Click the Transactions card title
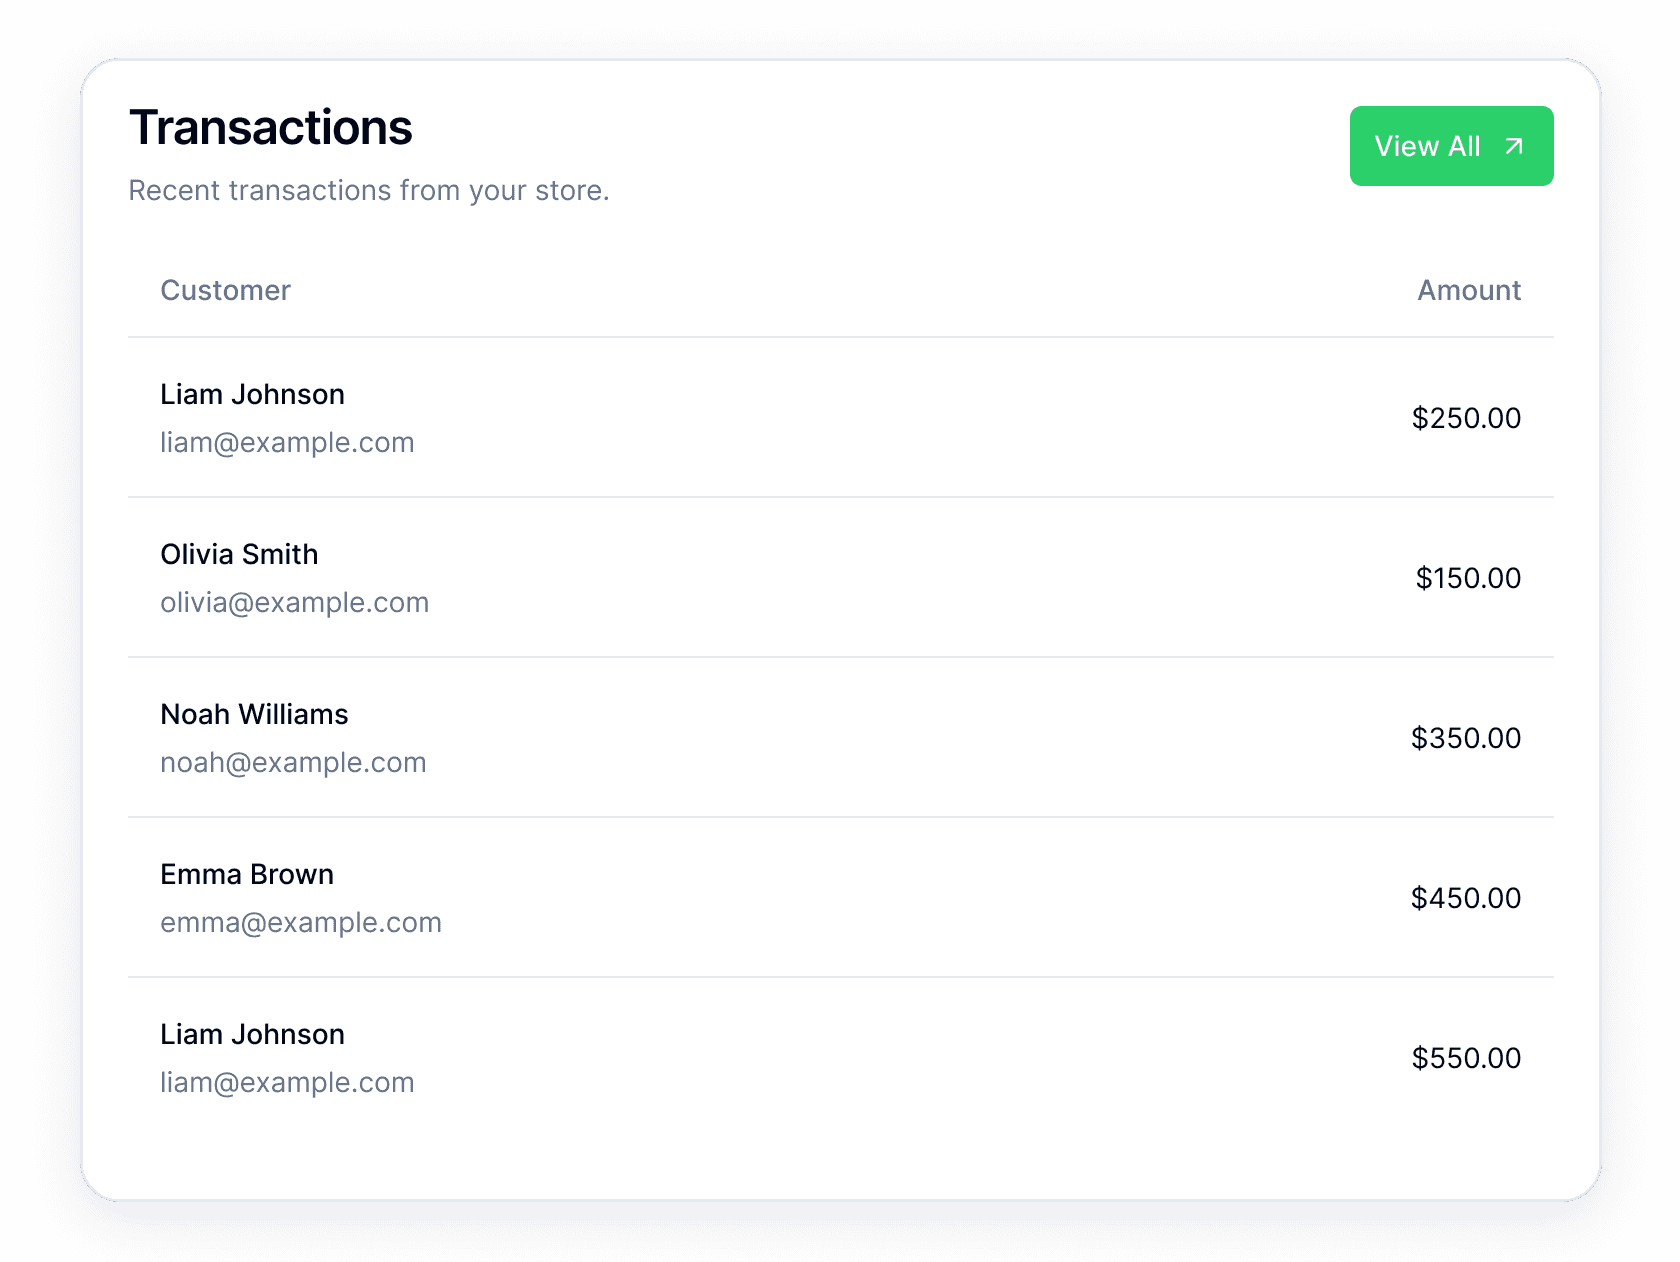Screen dimensions: 1680x1262 (x=271, y=128)
